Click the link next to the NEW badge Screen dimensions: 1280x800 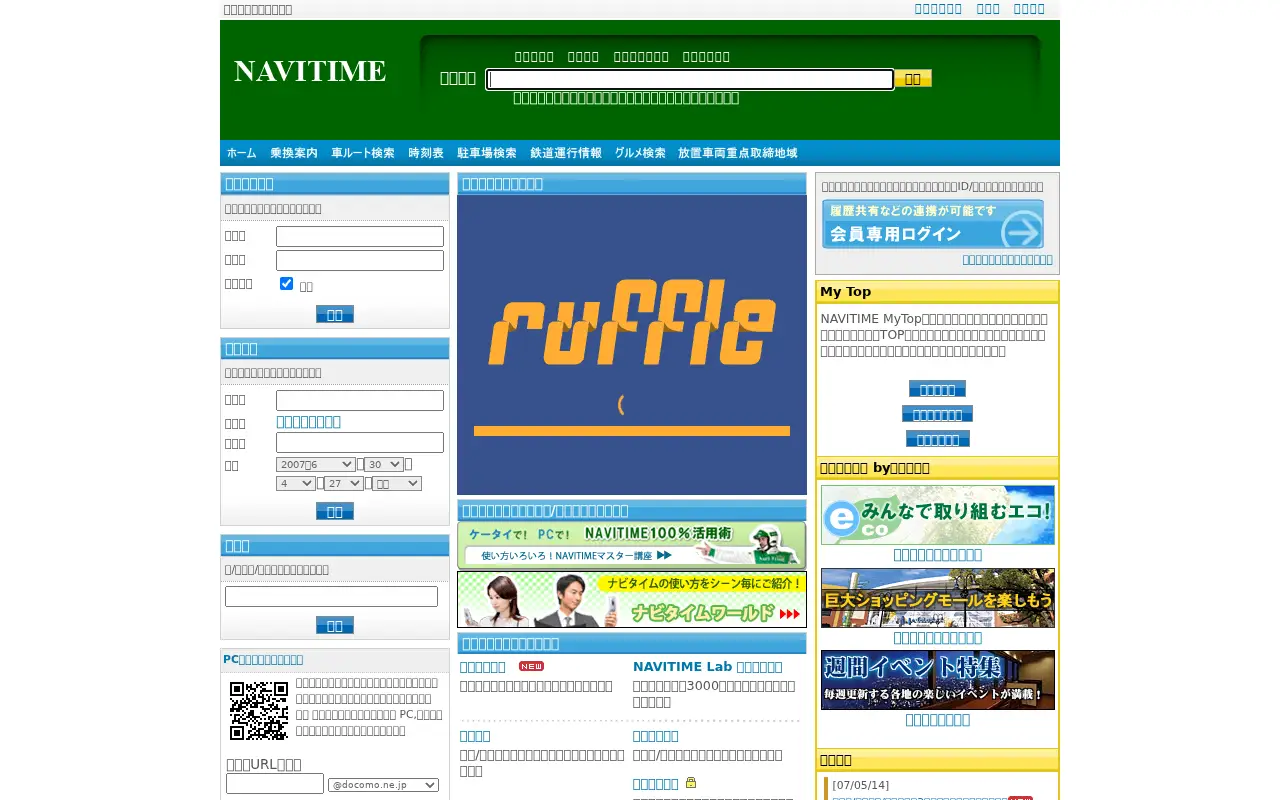pos(482,666)
